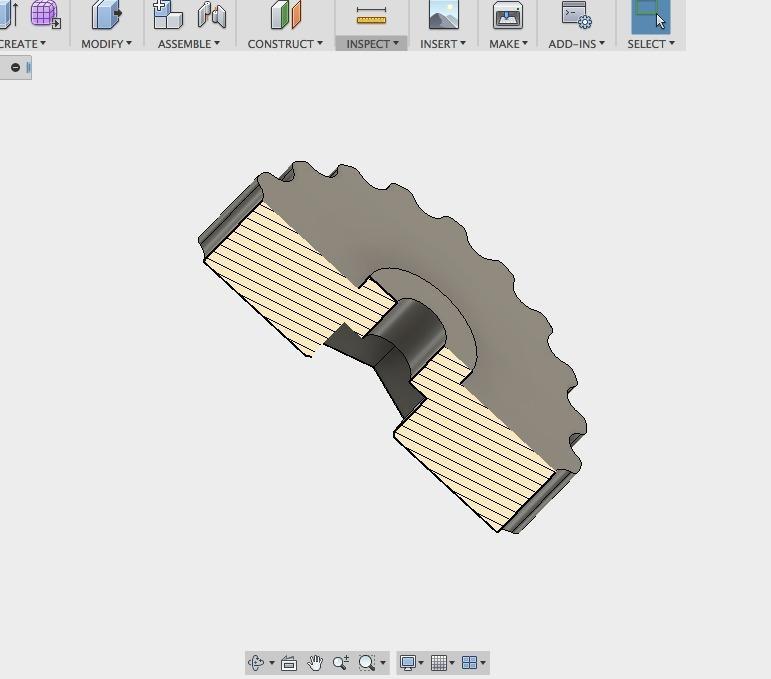Viewport: 771px width, 679px height.
Task: Open the CREATE dropdown menu
Action: (x=23, y=44)
